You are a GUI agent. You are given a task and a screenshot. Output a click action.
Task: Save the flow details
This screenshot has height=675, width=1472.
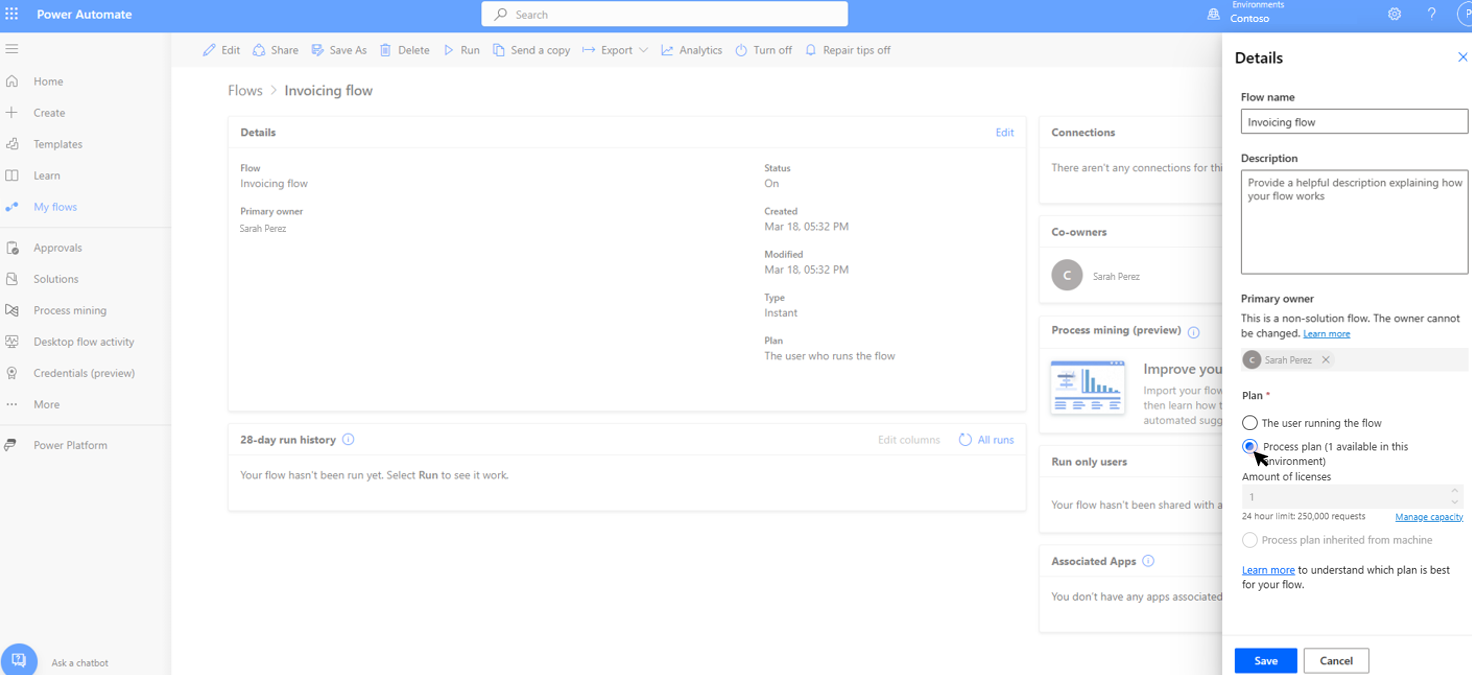point(1265,660)
